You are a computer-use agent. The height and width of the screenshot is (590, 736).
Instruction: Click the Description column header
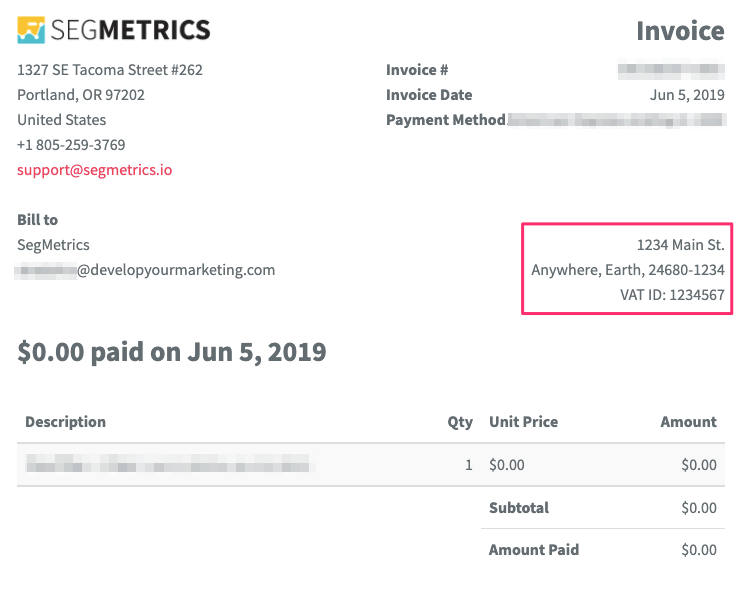(65, 422)
